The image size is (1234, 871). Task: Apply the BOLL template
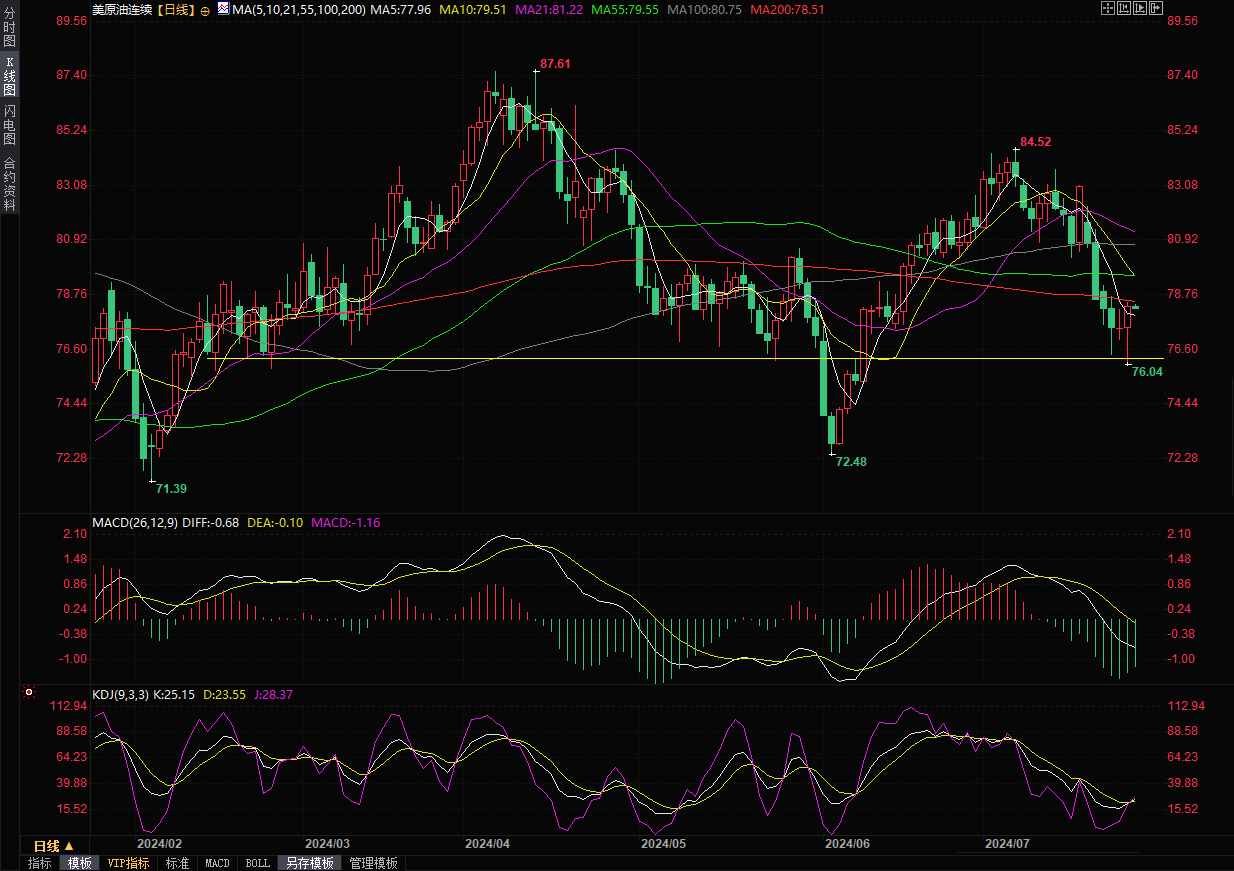257,863
